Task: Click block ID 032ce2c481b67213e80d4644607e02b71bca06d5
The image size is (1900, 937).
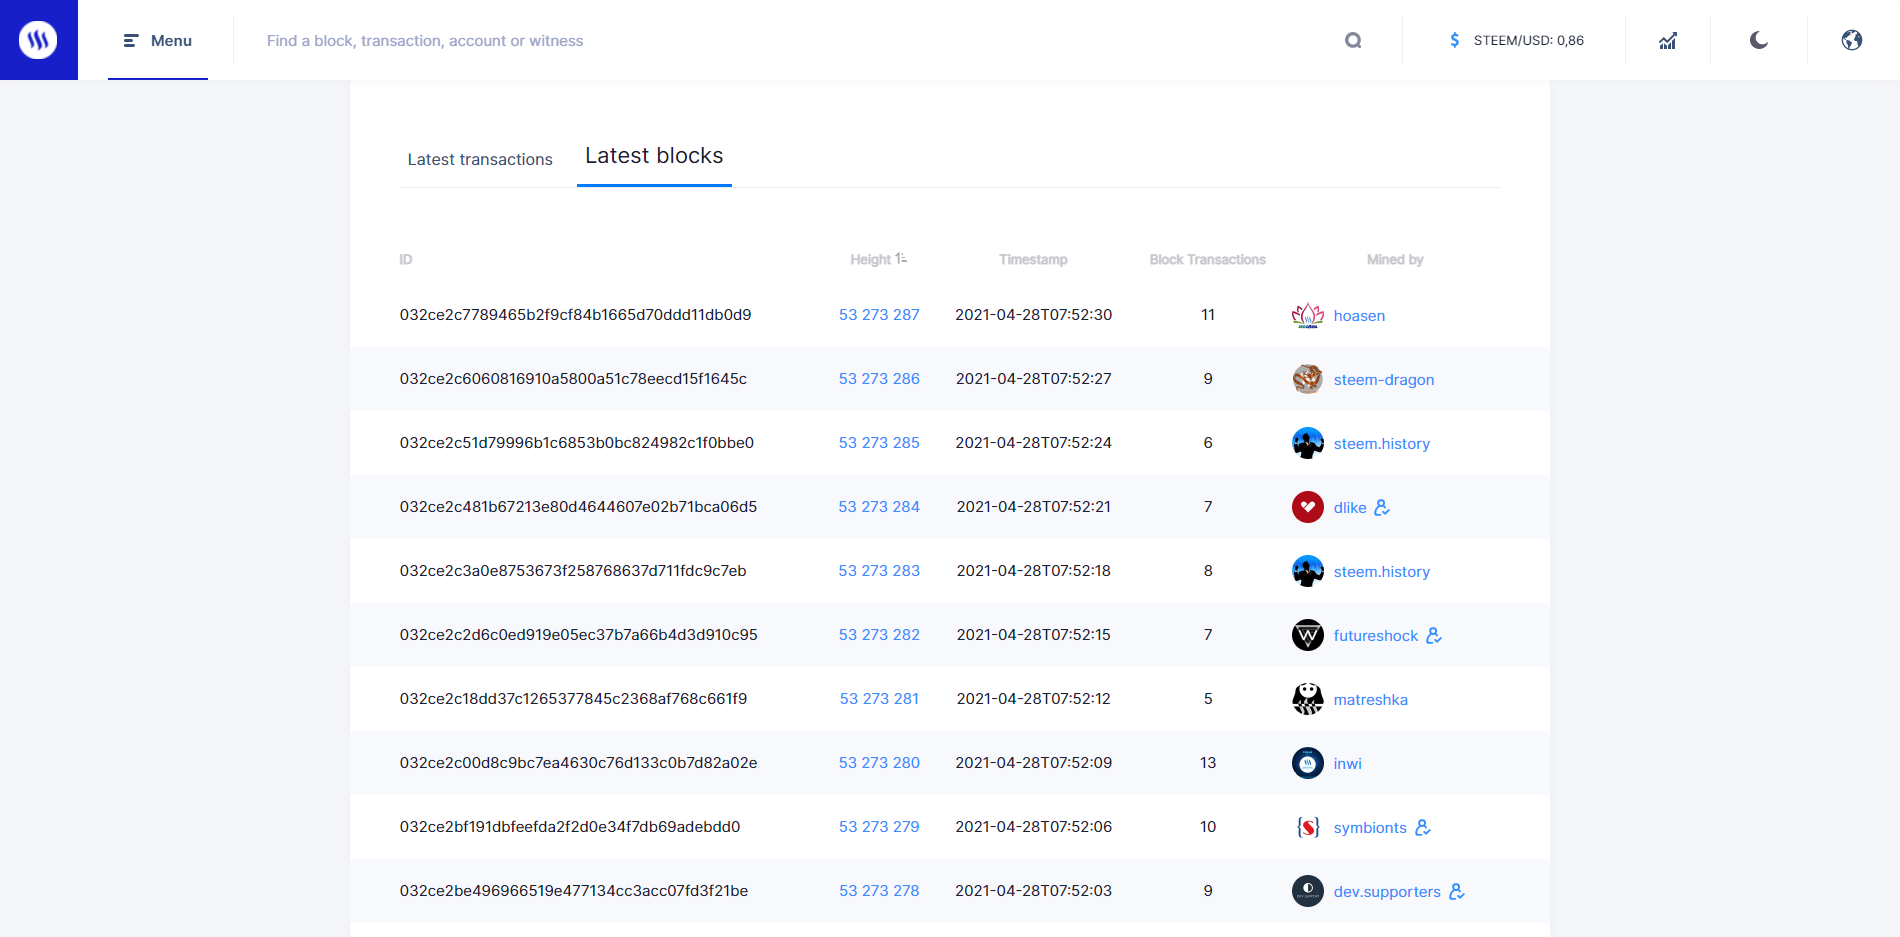Action: [578, 507]
